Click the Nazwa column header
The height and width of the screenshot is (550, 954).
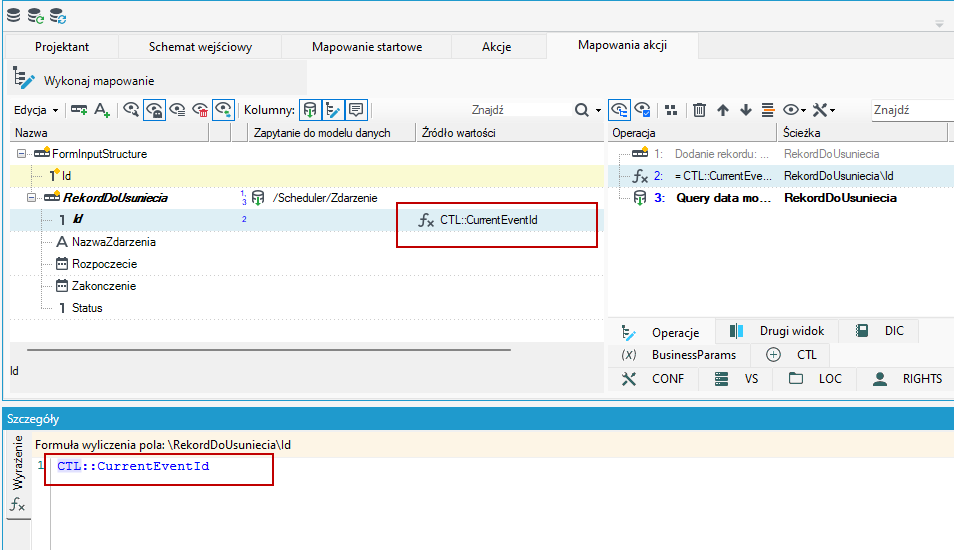click(x=110, y=133)
